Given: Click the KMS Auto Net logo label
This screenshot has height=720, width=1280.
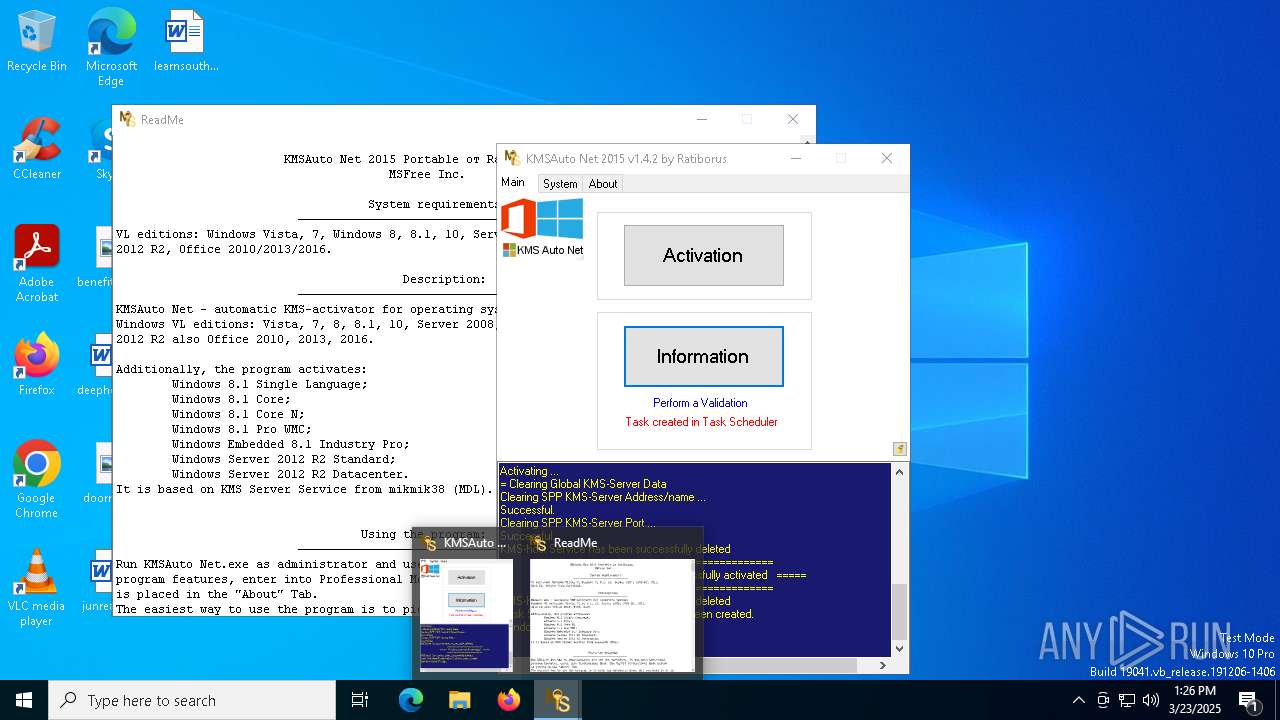Looking at the screenshot, I should point(543,250).
